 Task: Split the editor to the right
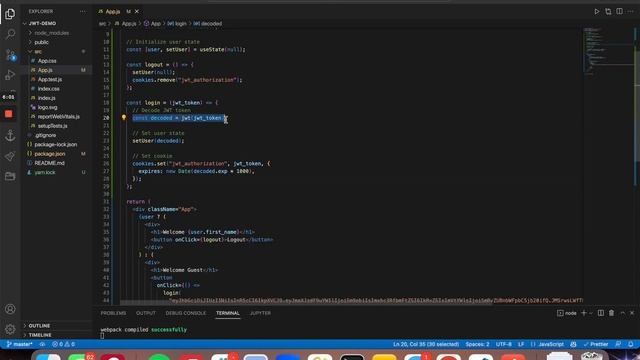click(x=620, y=11)
